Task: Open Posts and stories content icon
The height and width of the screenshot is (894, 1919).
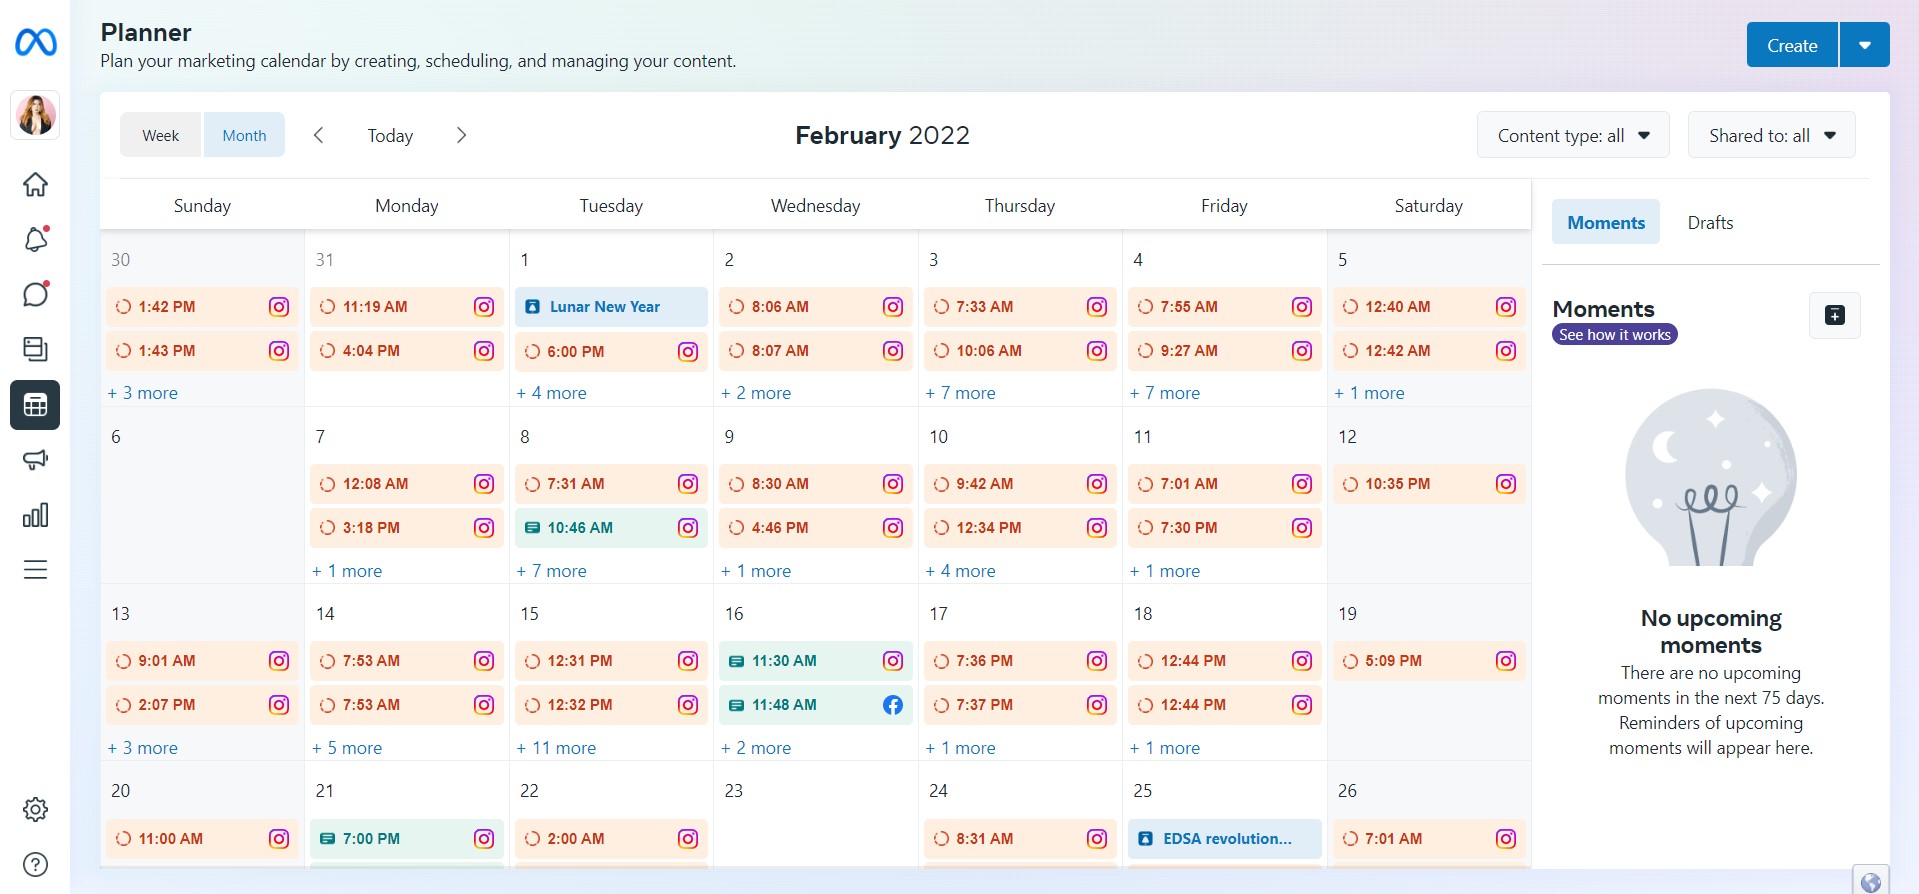Action: [x=35, y=349]
